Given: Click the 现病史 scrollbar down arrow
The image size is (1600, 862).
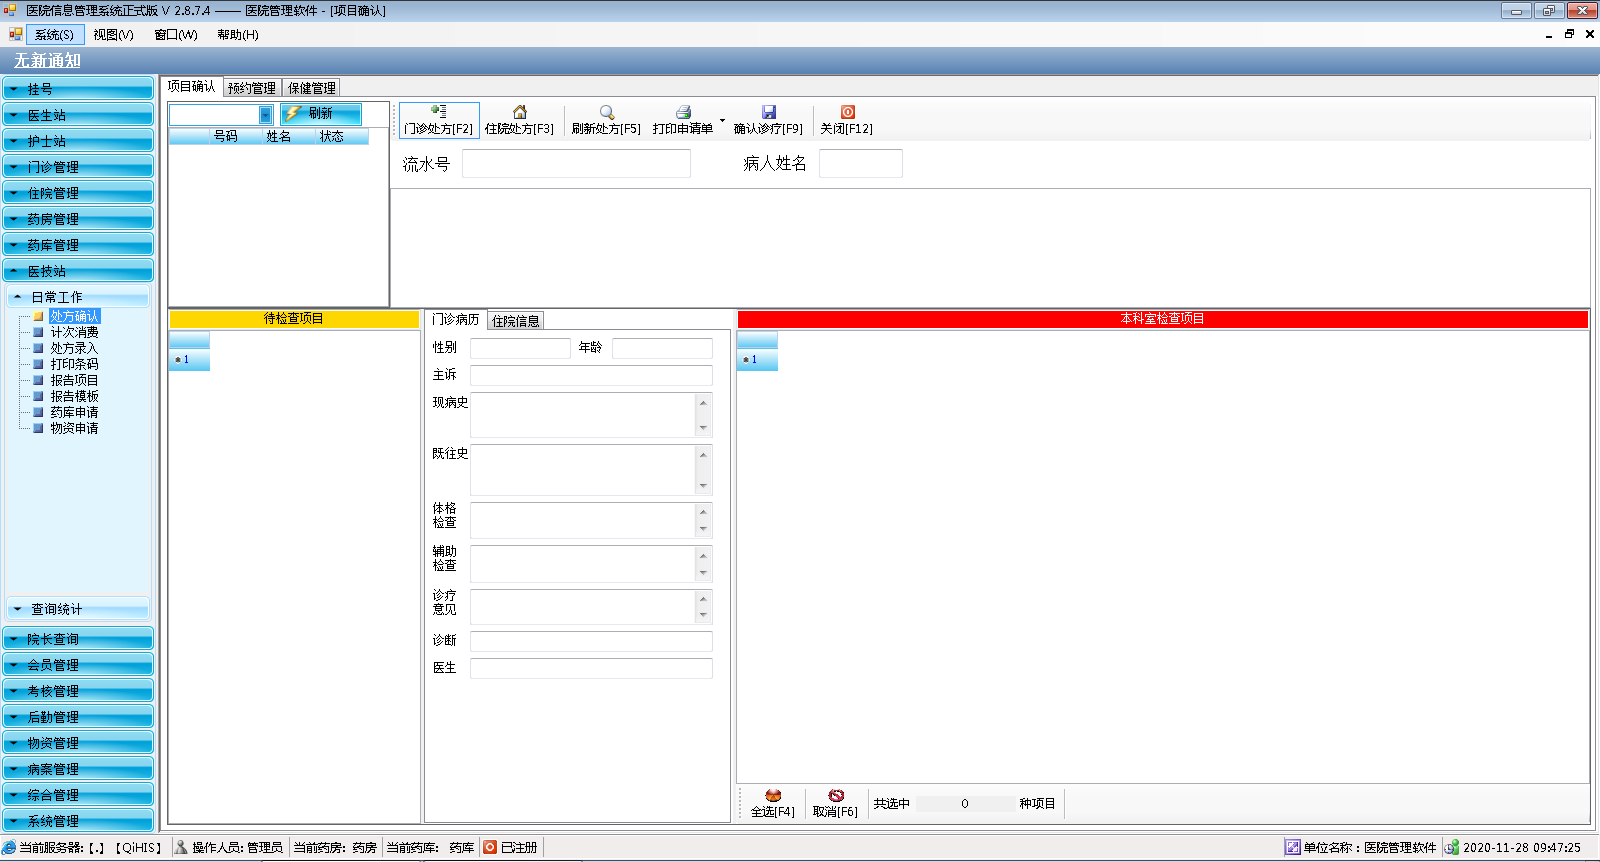Looking at the screenshot, I should coord(703,428).
